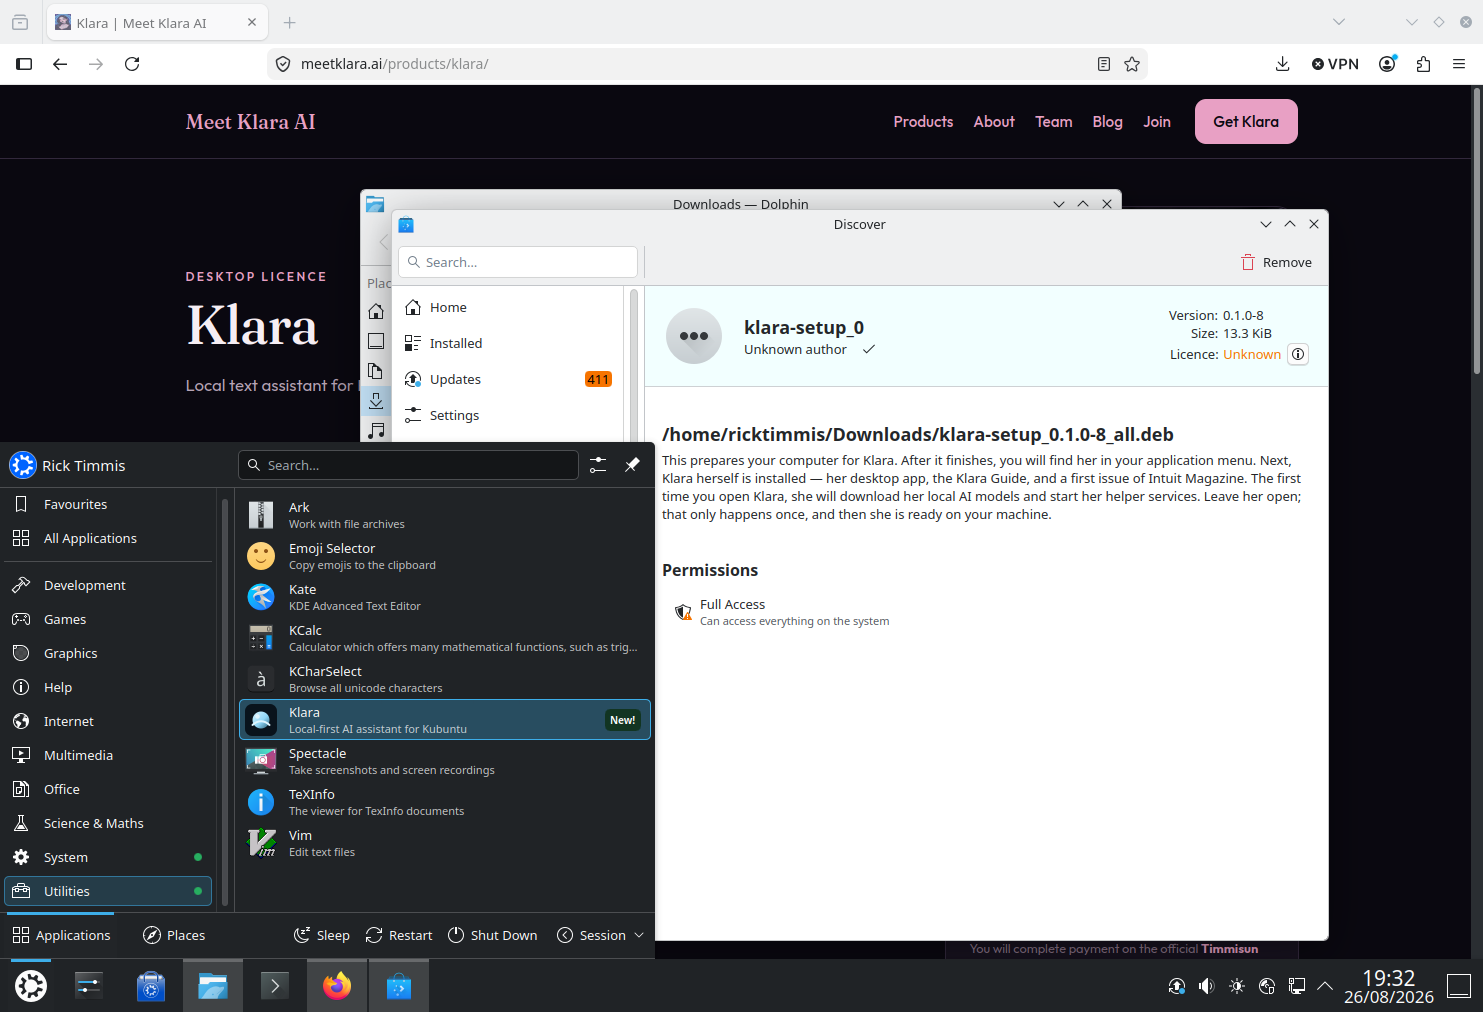Launch Spectacle screenshot tool
This screenshot has width=1483, height=1012.
pyautogui.click(x=445, y=761)
